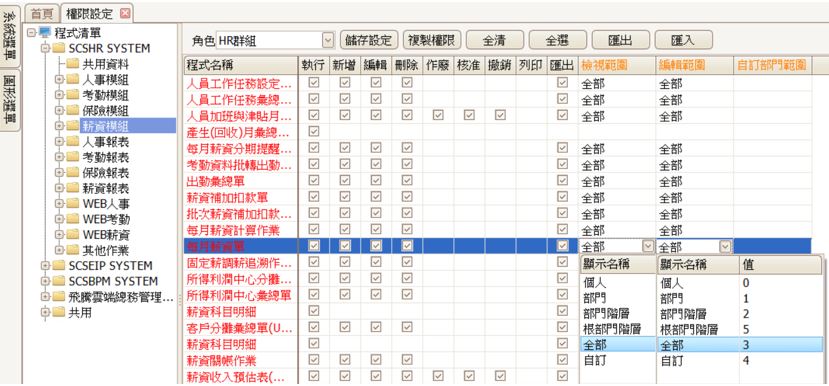Expand the 人事模組 tree node
This screenshot has height=386, width=829.
click(x=59, y=80)
